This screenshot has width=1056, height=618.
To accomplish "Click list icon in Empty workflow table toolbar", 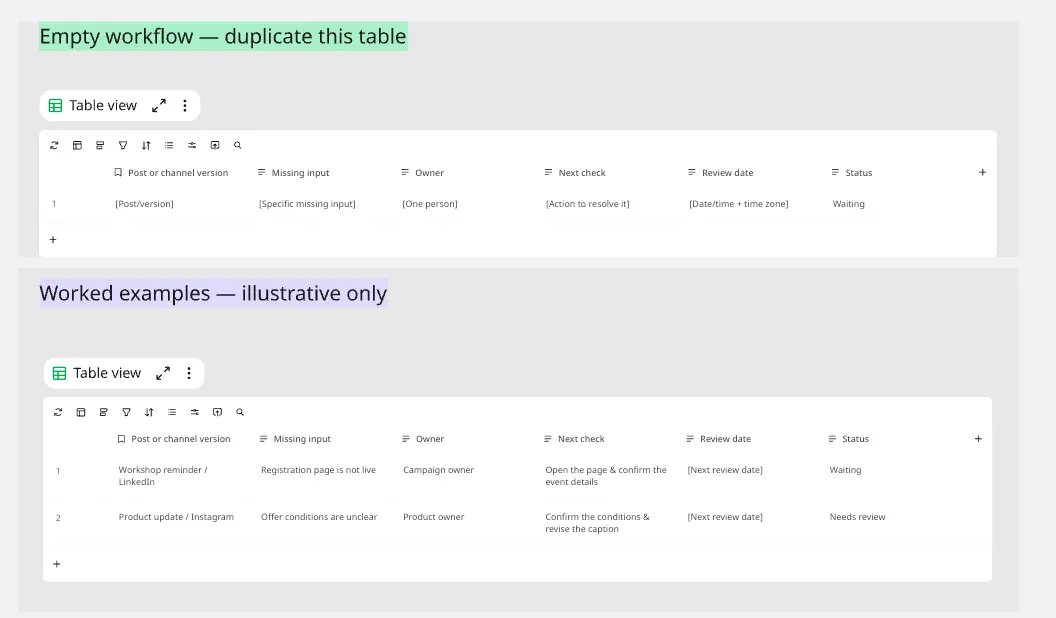I will coord(169,145).
